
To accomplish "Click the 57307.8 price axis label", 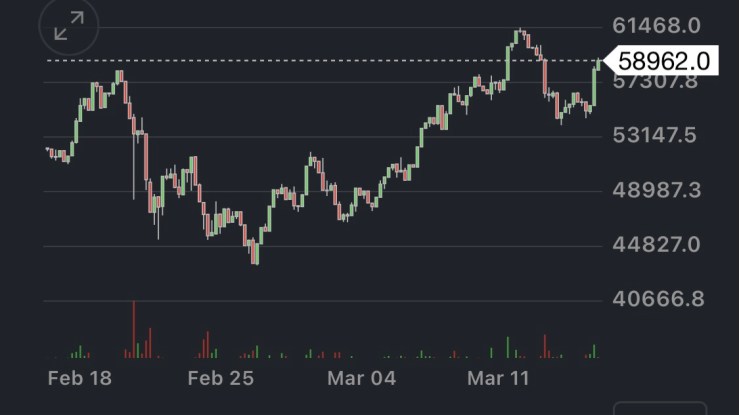I will pyautogui.click(x=657, y=81).
